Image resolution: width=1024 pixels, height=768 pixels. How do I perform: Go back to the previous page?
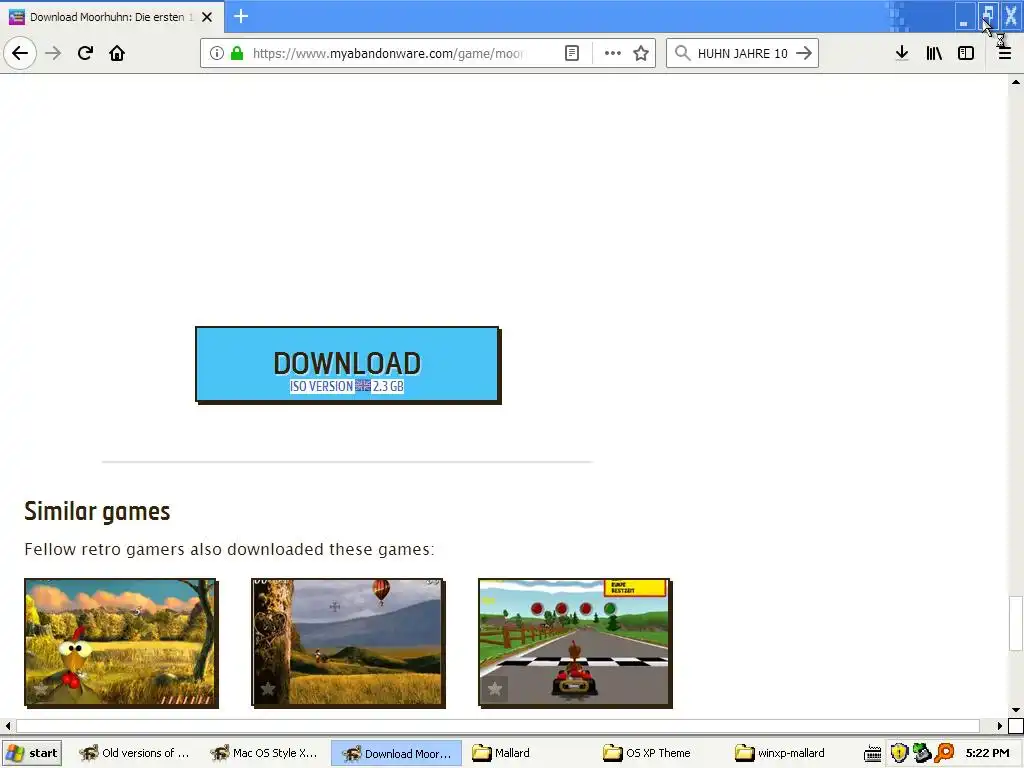click(20, 53)
